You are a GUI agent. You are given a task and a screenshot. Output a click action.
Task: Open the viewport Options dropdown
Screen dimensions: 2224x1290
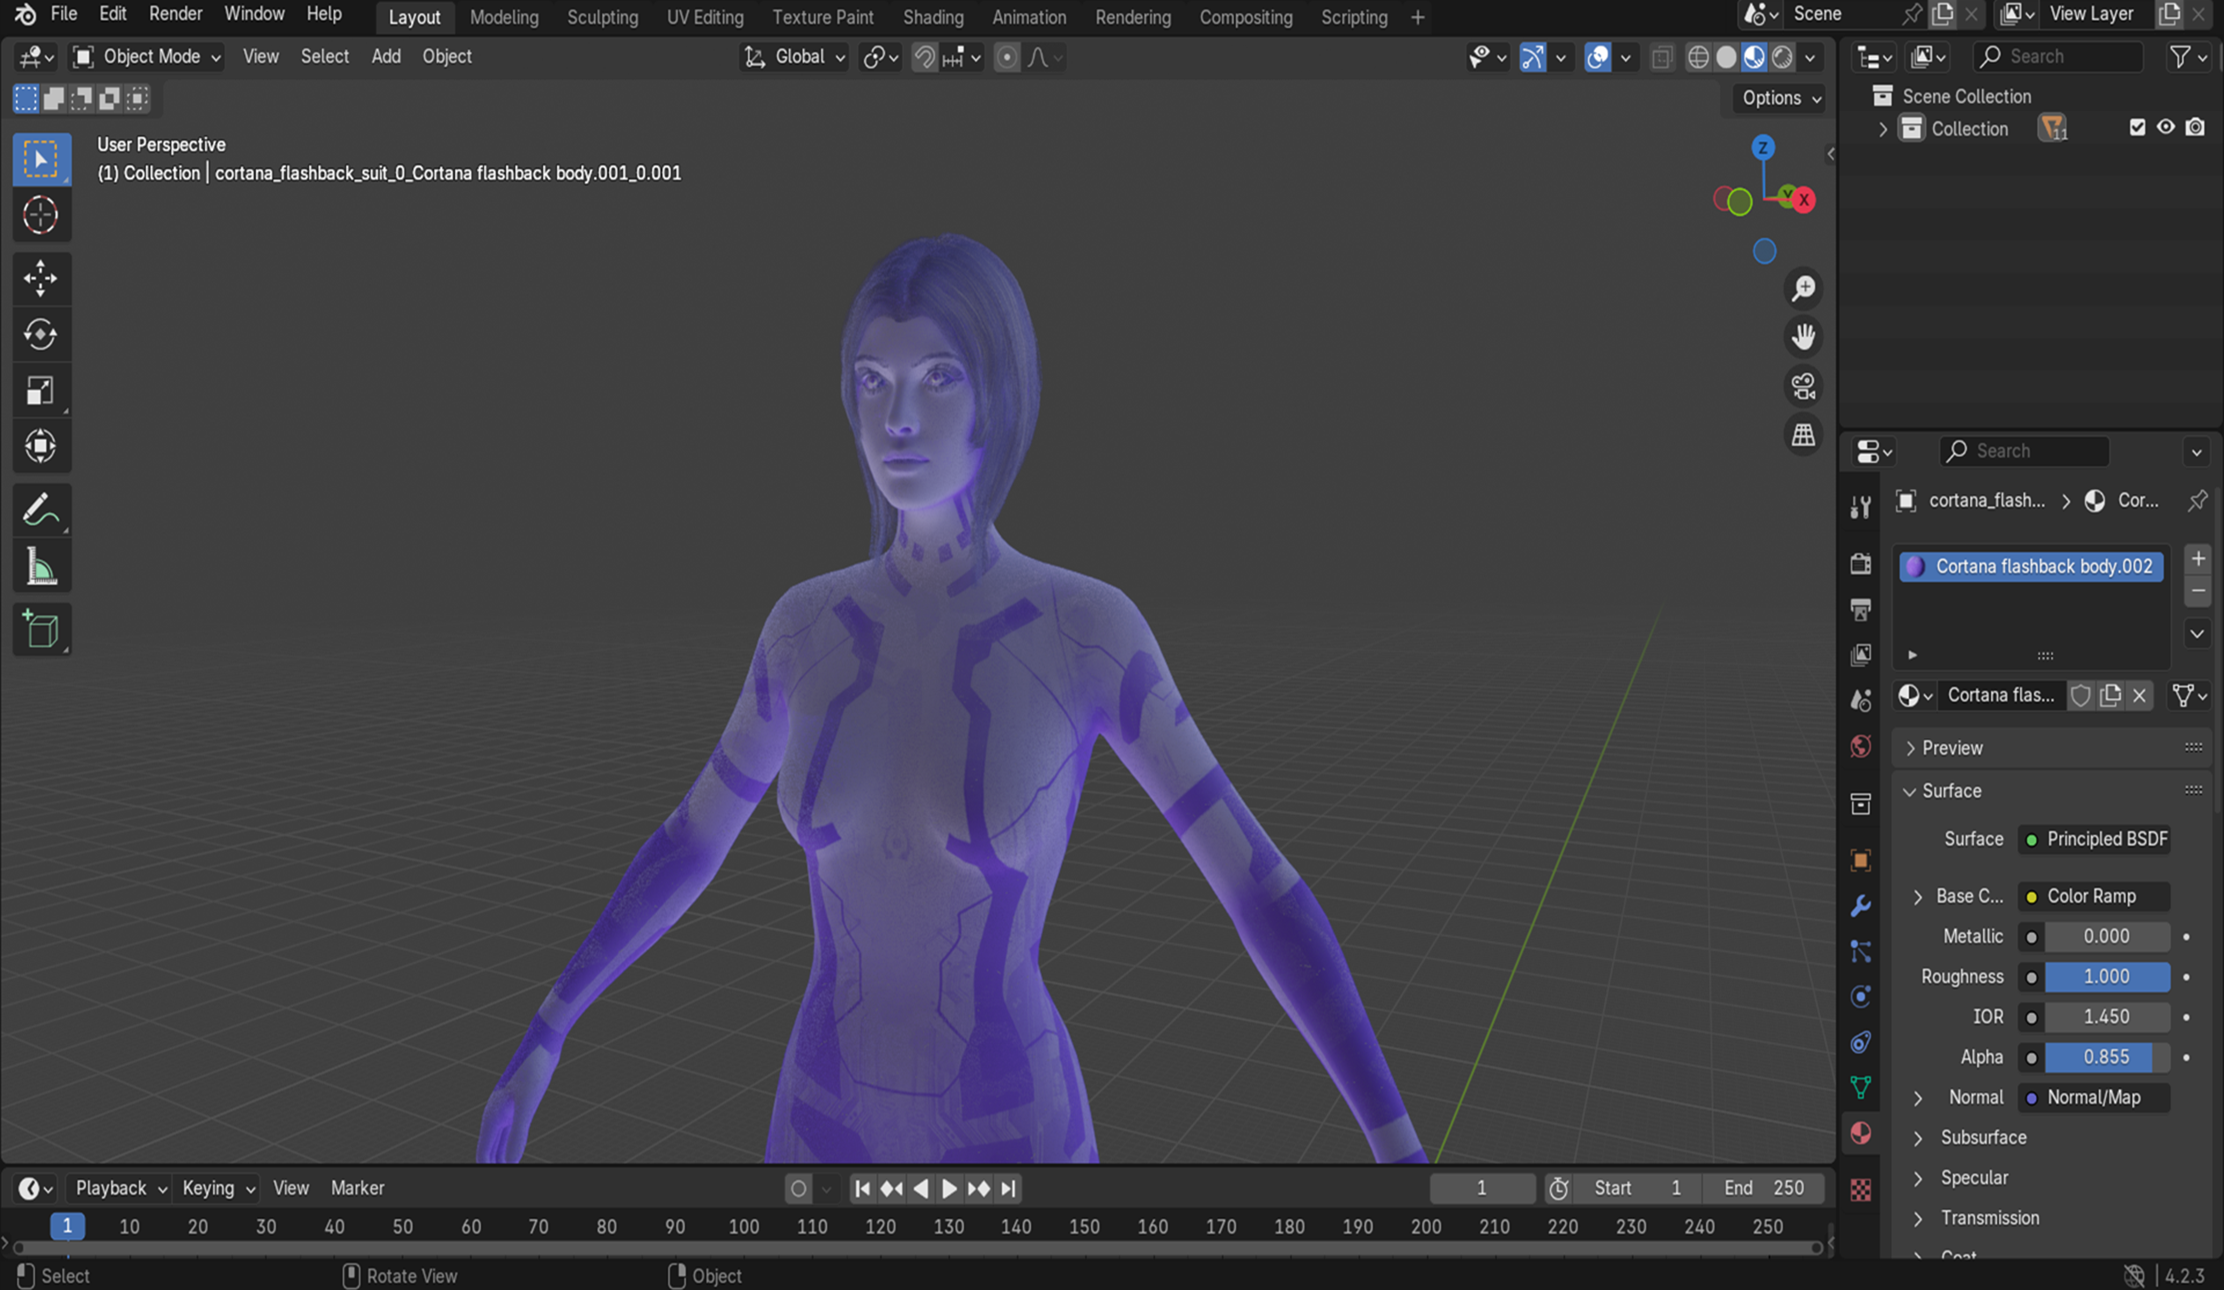tap(1781, 98)
